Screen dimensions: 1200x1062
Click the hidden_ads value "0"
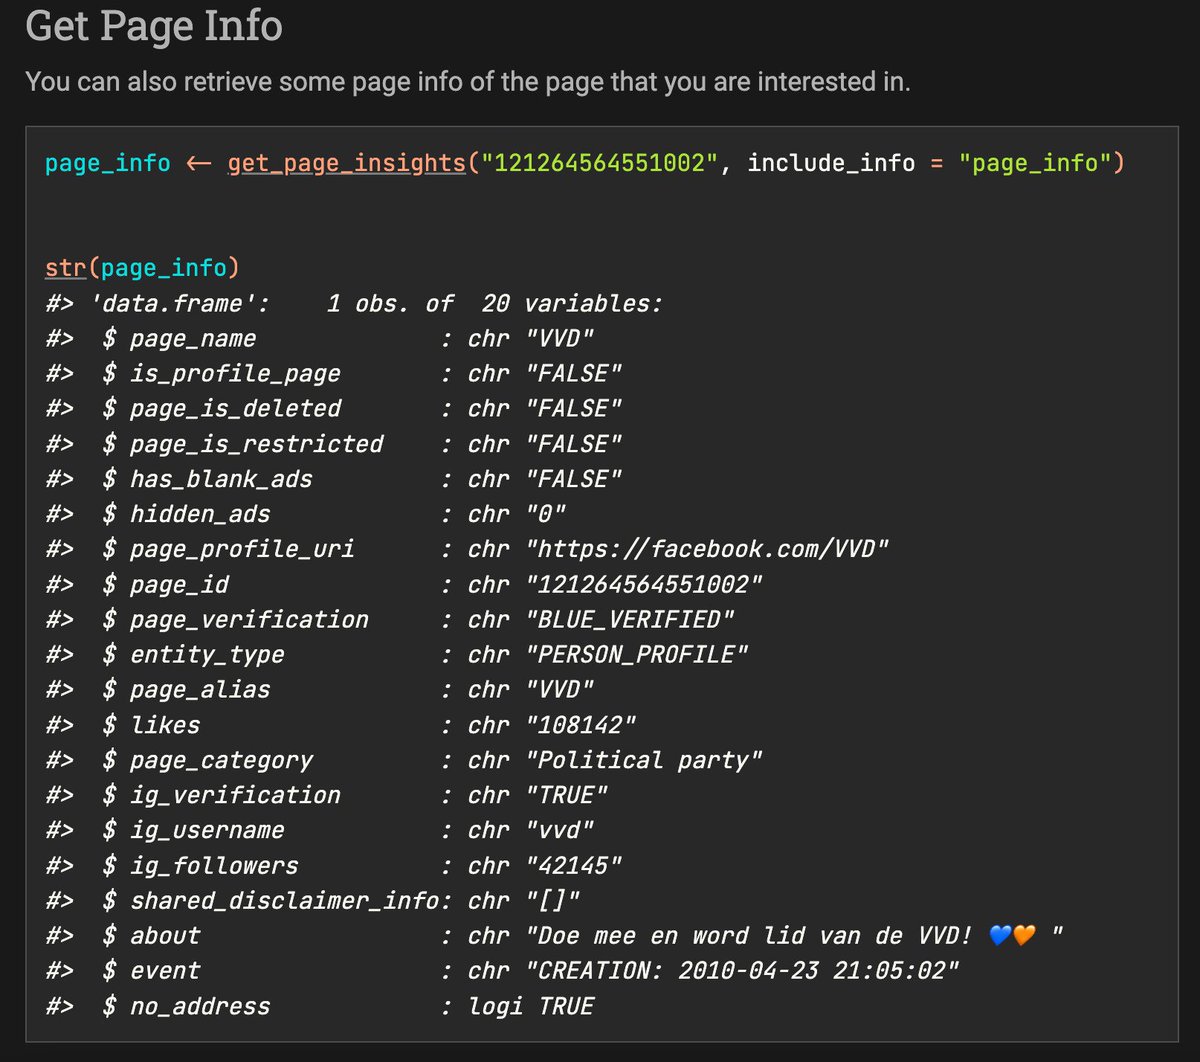tap(546, 514)
